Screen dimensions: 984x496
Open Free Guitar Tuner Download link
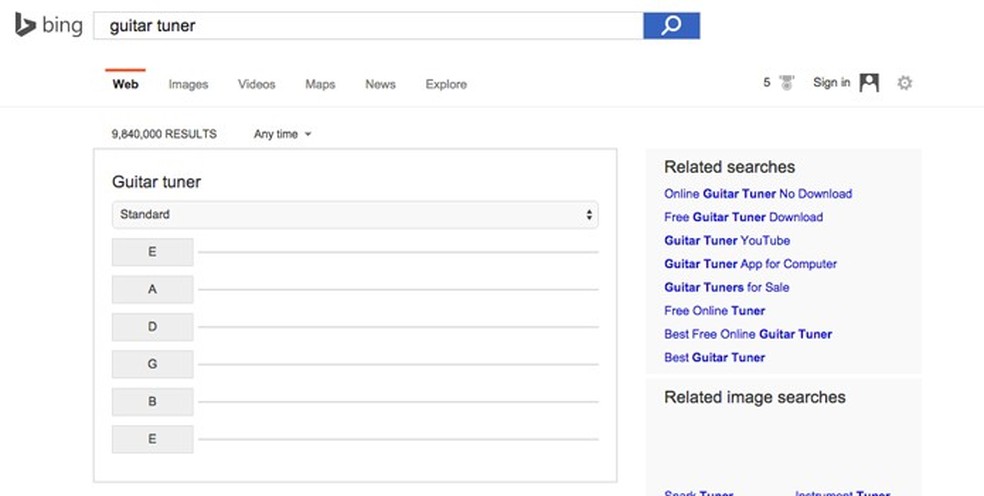click(744, 217)
